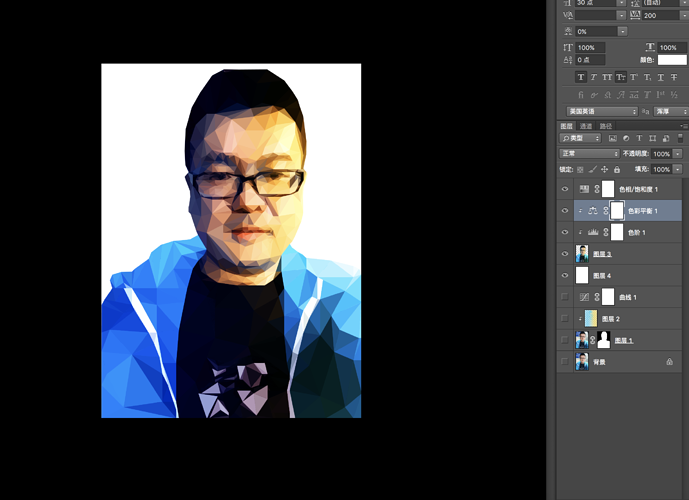Show the 图层 2 layer
689x500 pixels.
565,319
